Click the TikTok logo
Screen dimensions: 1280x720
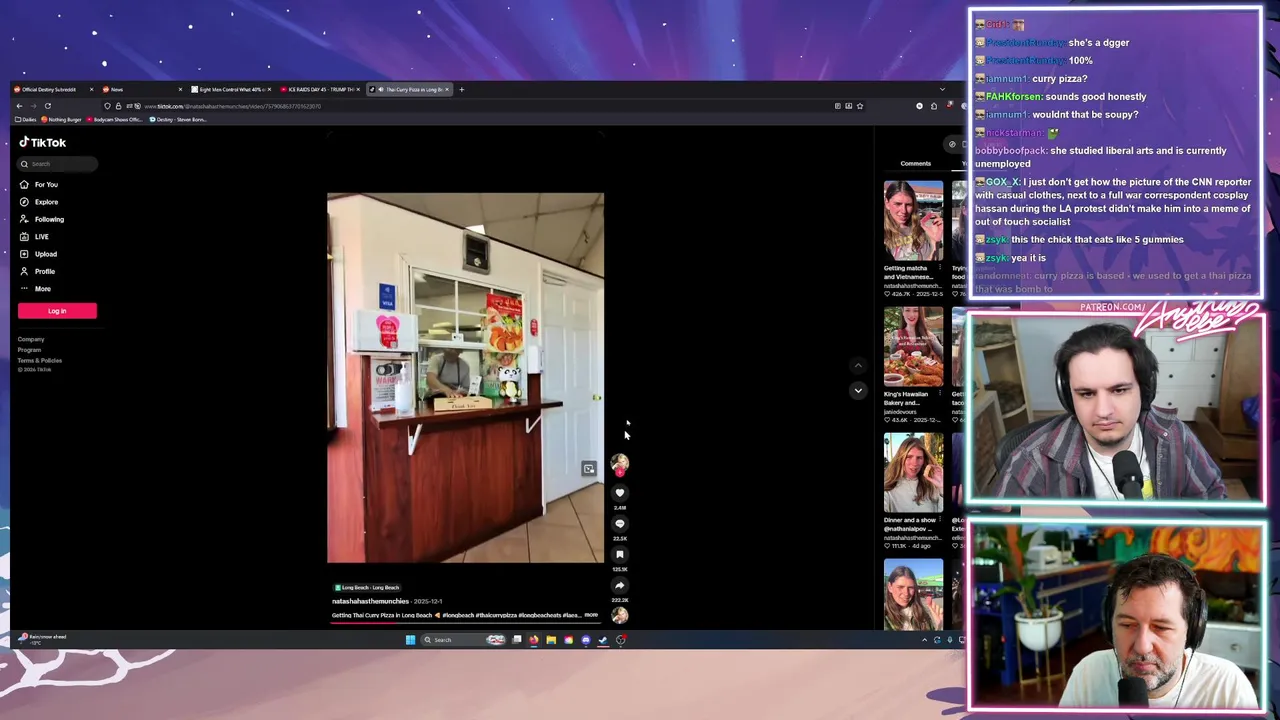[43, 143]
